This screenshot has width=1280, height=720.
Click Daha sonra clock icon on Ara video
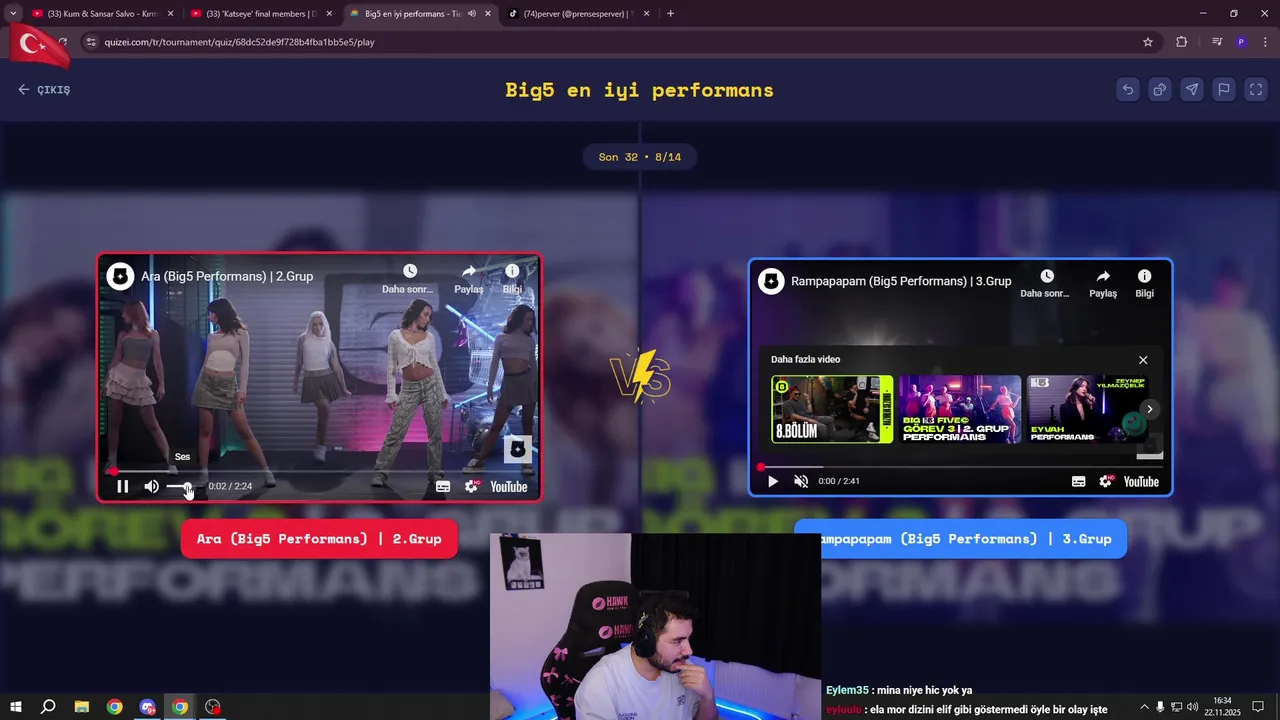click(x=409, y=272)
